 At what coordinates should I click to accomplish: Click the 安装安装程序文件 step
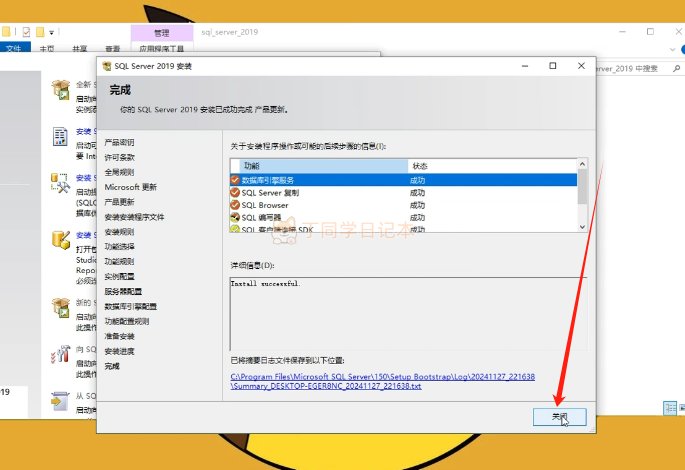point(135,217)
